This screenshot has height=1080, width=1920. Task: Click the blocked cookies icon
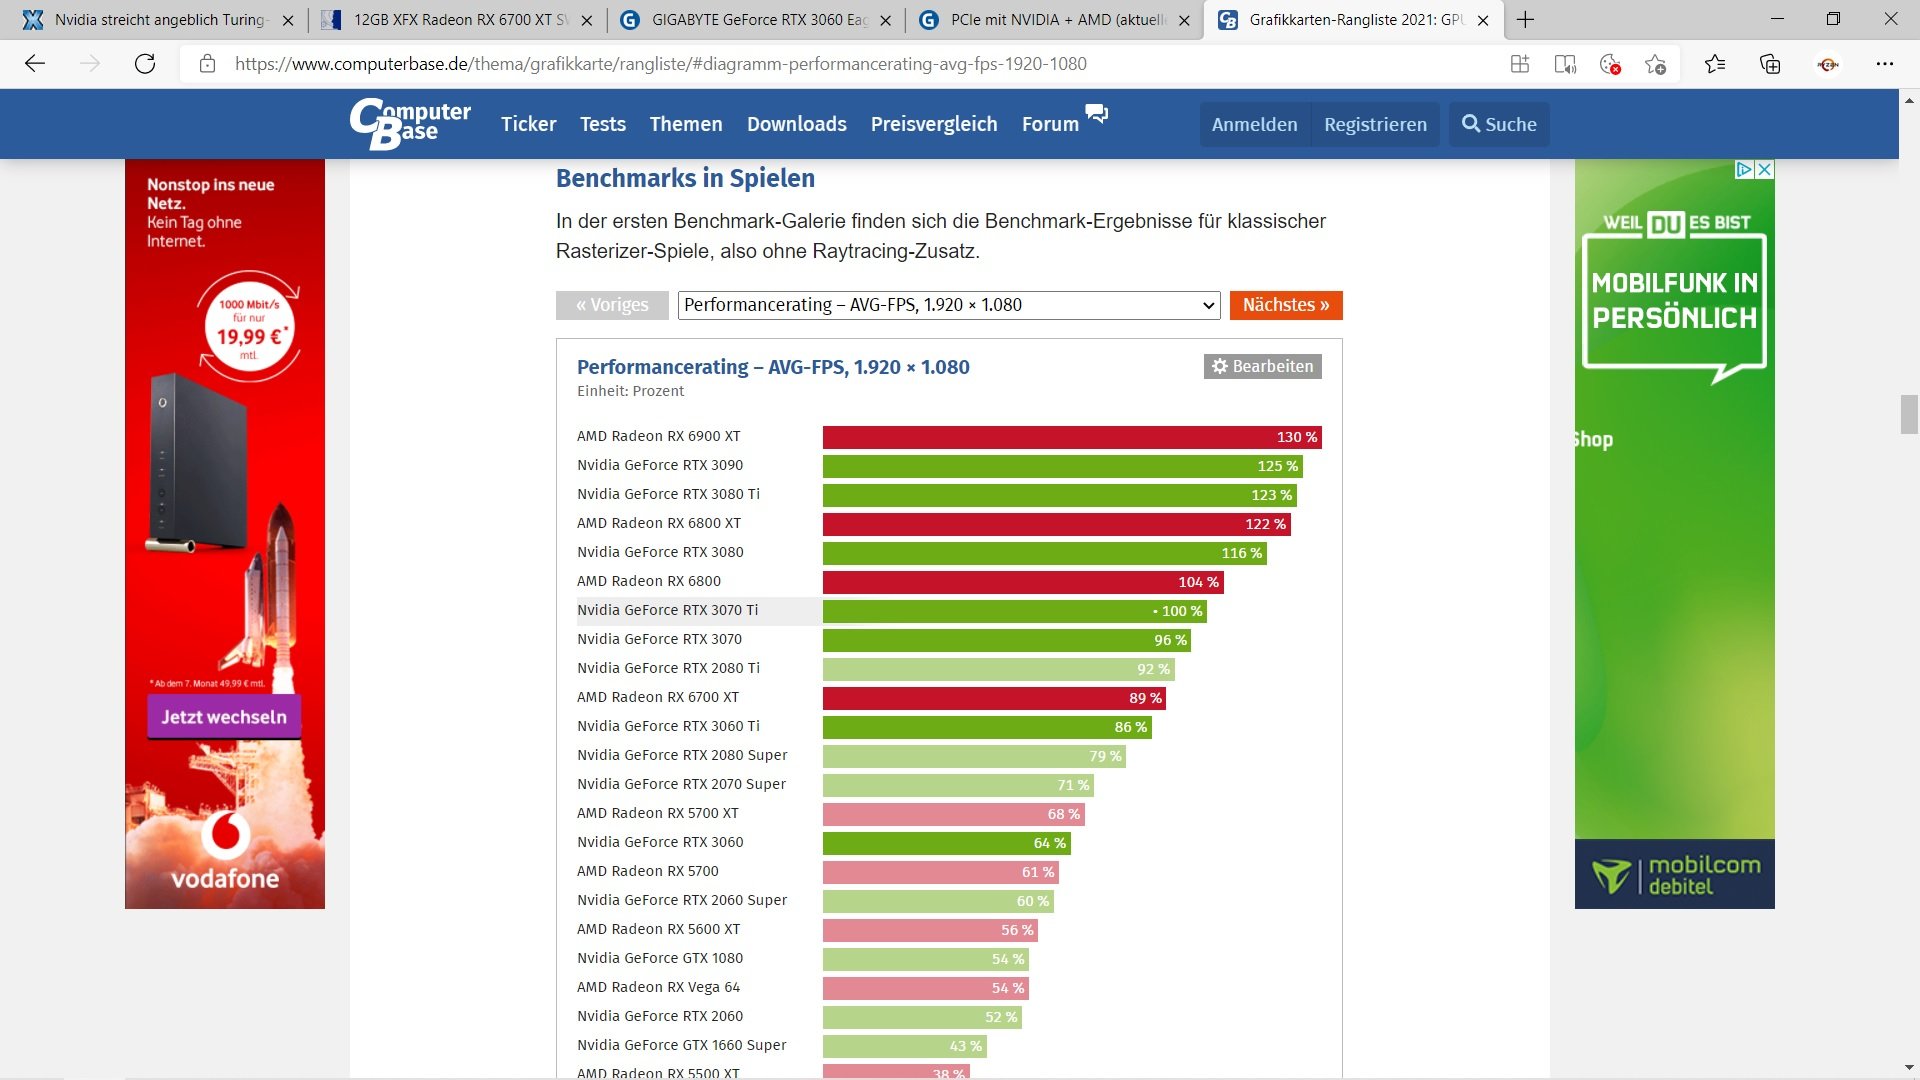[x=1610, y=64]
